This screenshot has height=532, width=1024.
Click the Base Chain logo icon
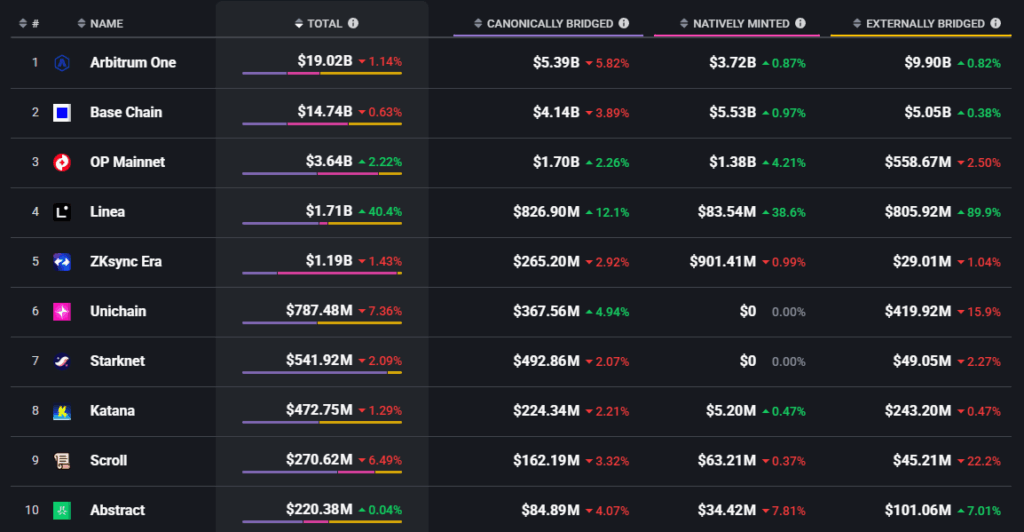[x=62, y=113]
